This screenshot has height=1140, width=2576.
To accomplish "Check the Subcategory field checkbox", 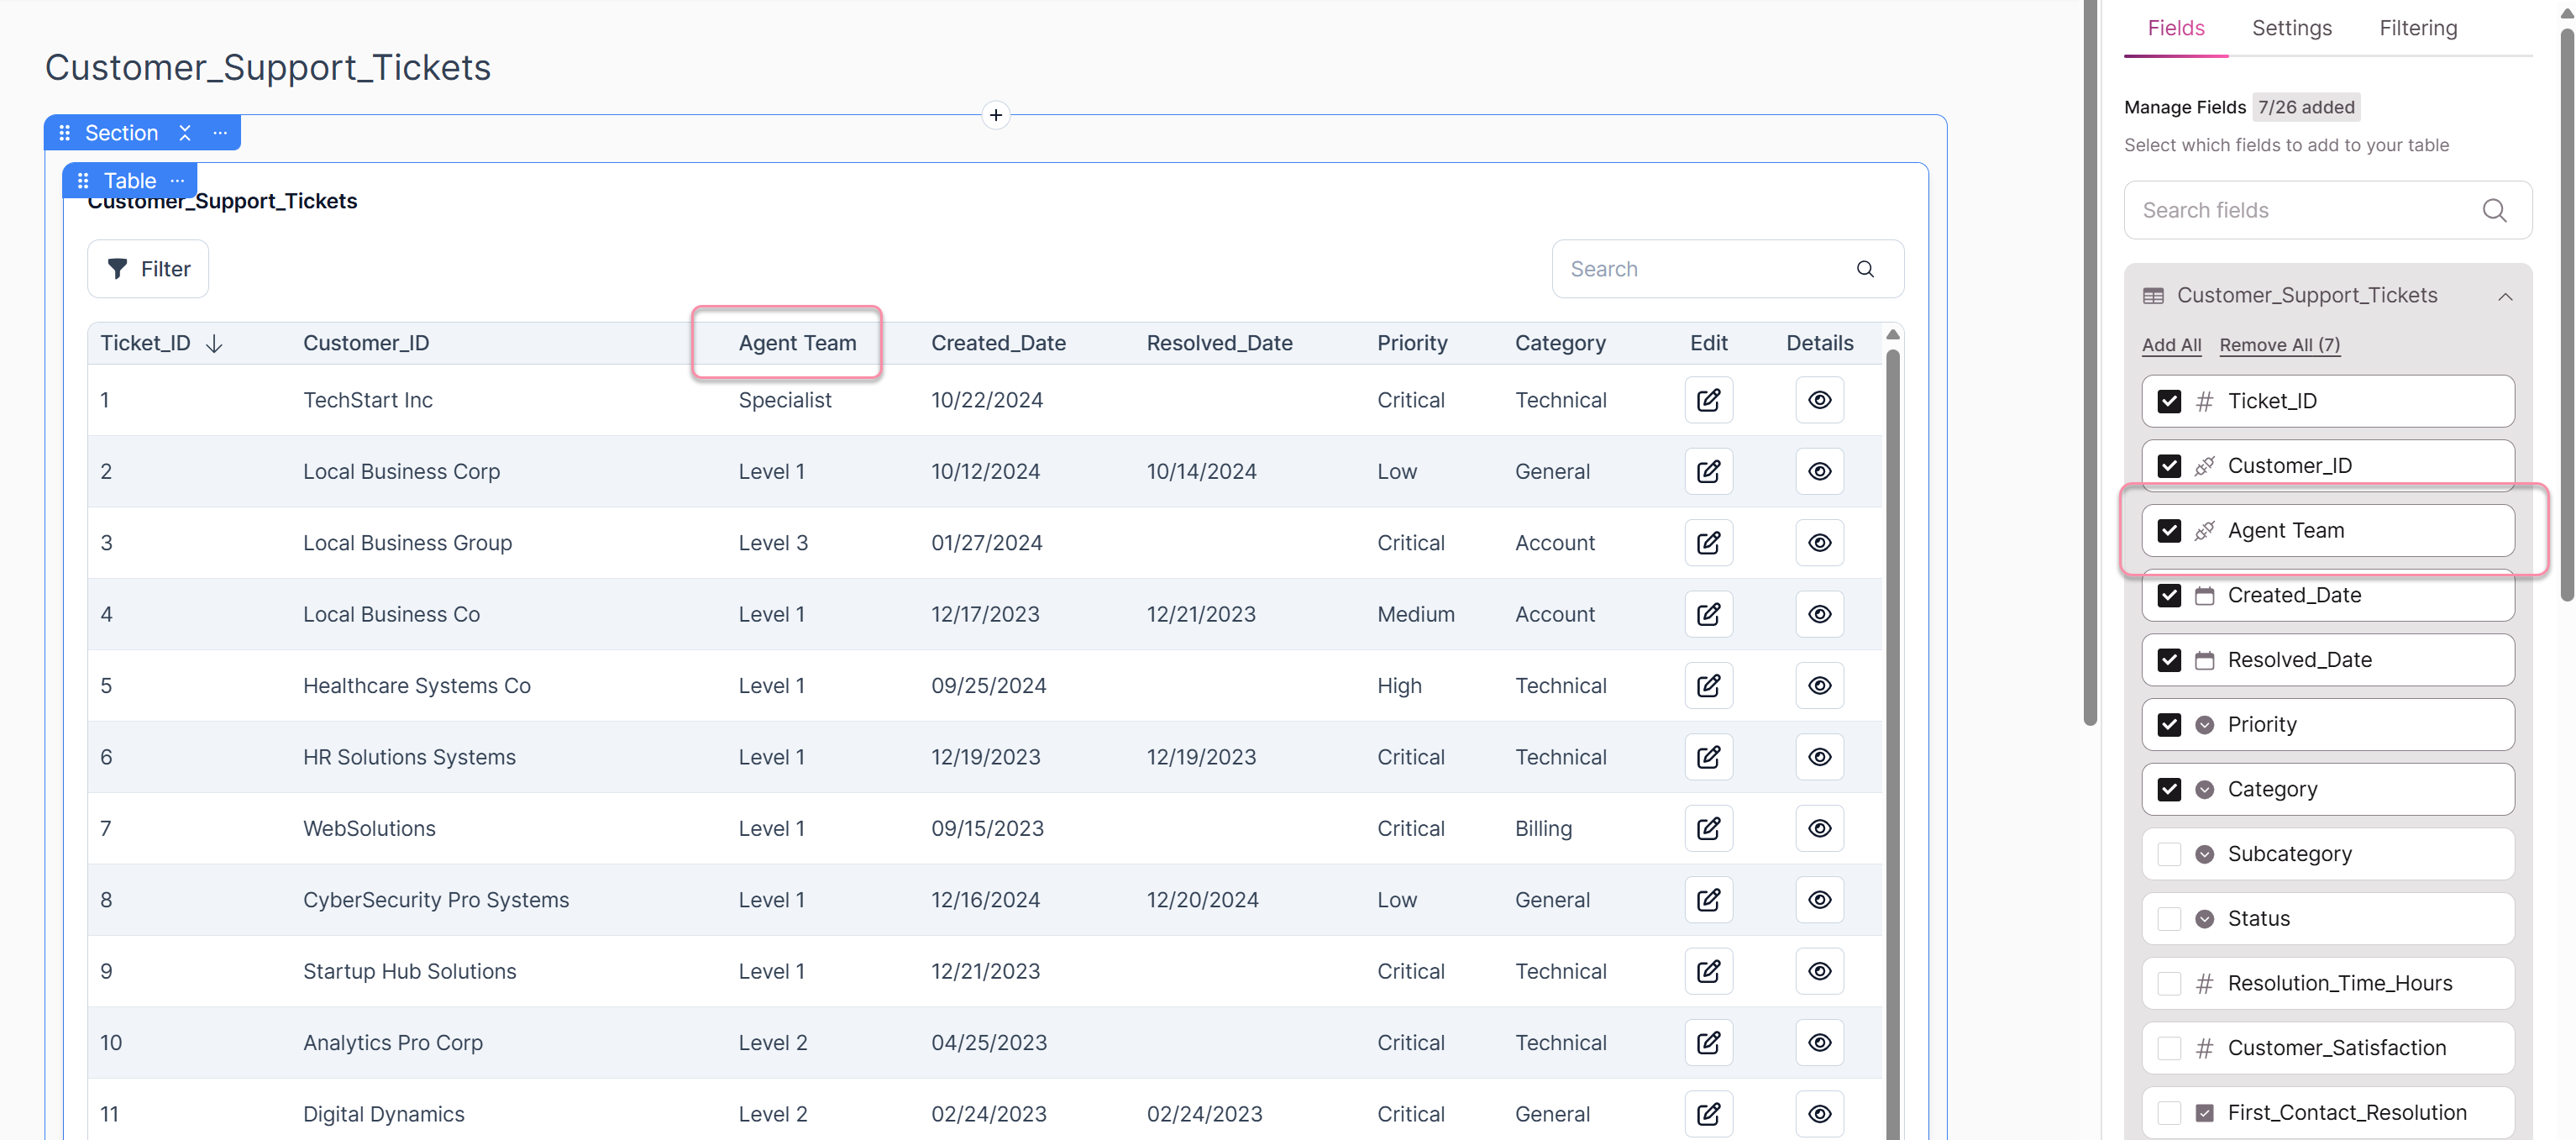I will (2169, 854).
